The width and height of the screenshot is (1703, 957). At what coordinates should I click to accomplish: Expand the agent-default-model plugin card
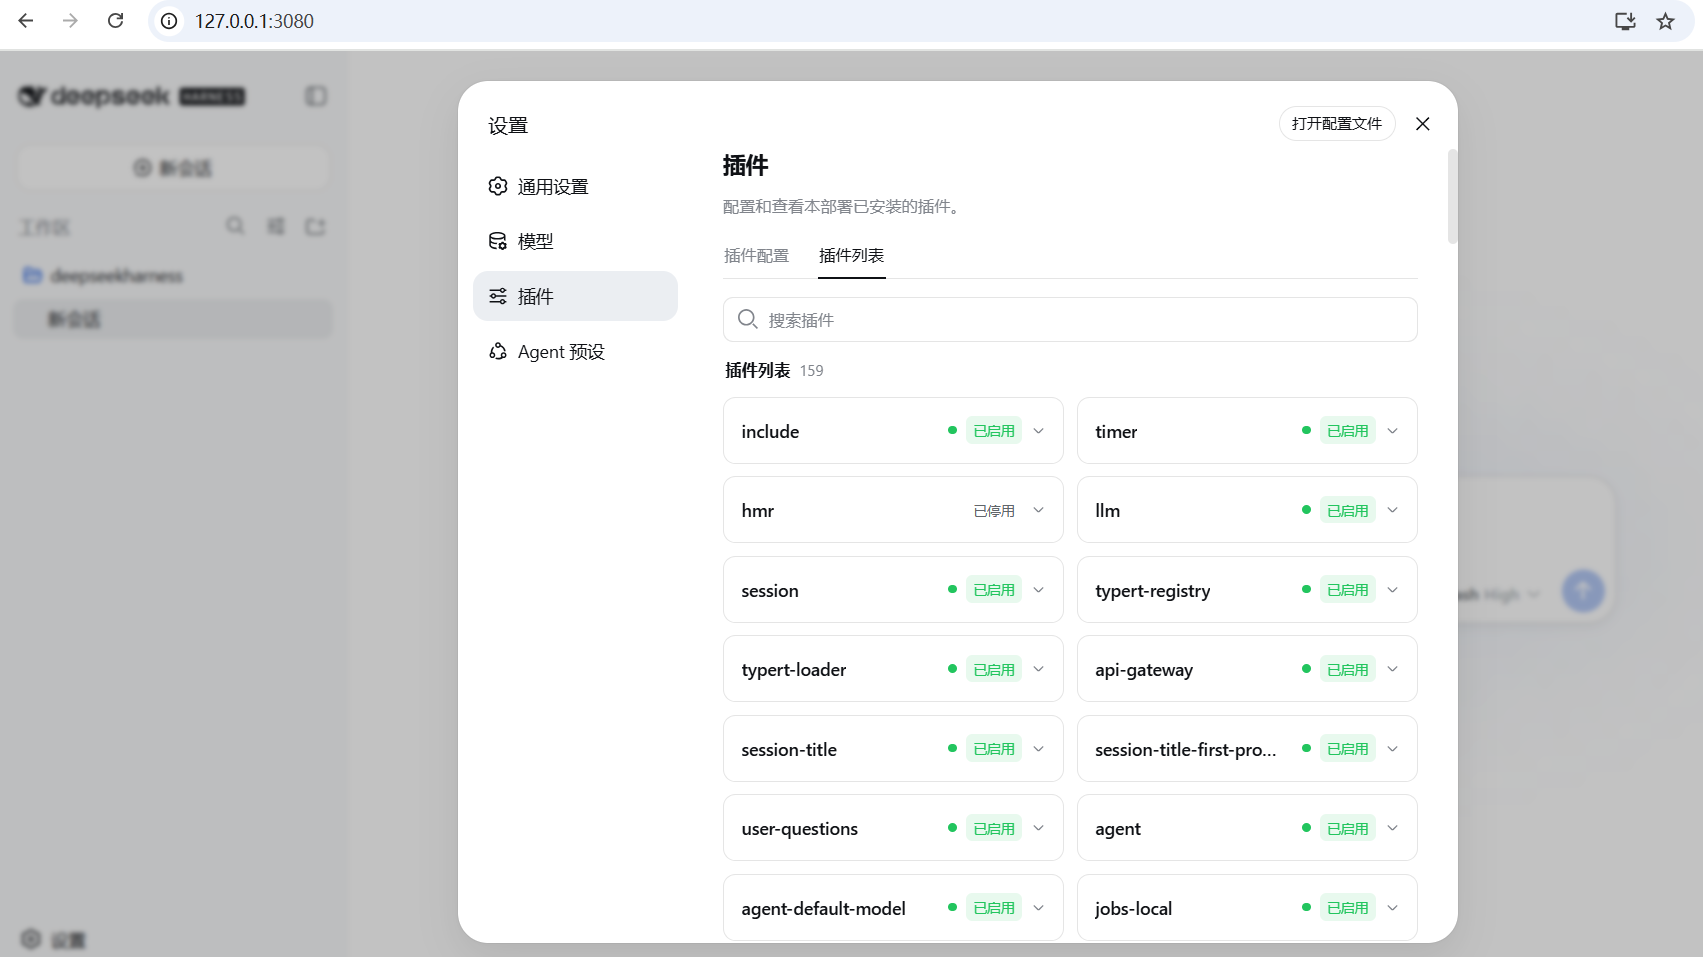(1039, 908)
